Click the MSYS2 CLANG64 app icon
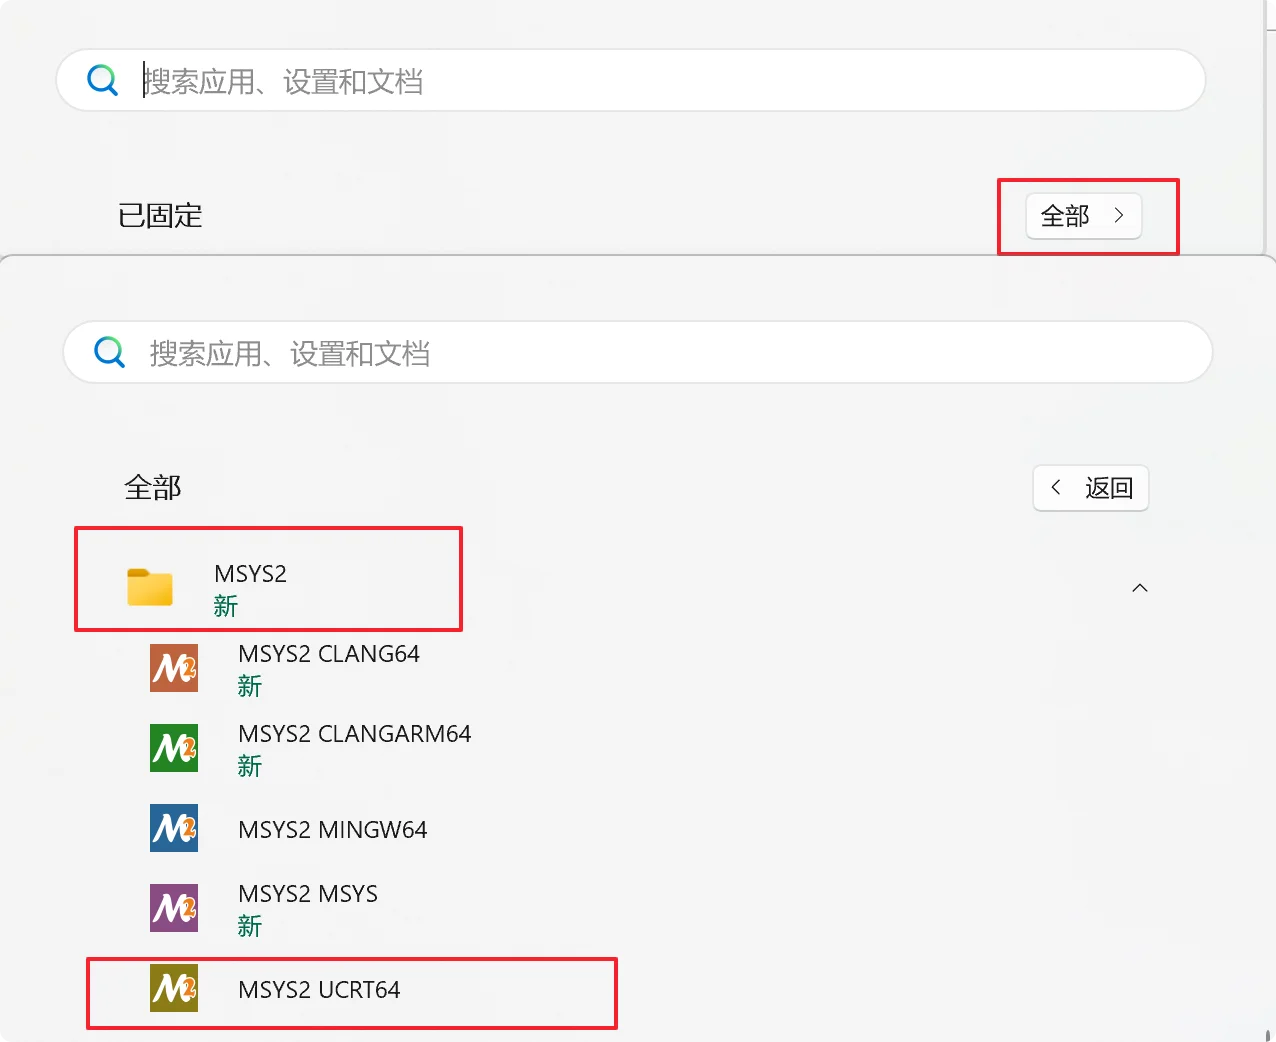 pos(174,668)
